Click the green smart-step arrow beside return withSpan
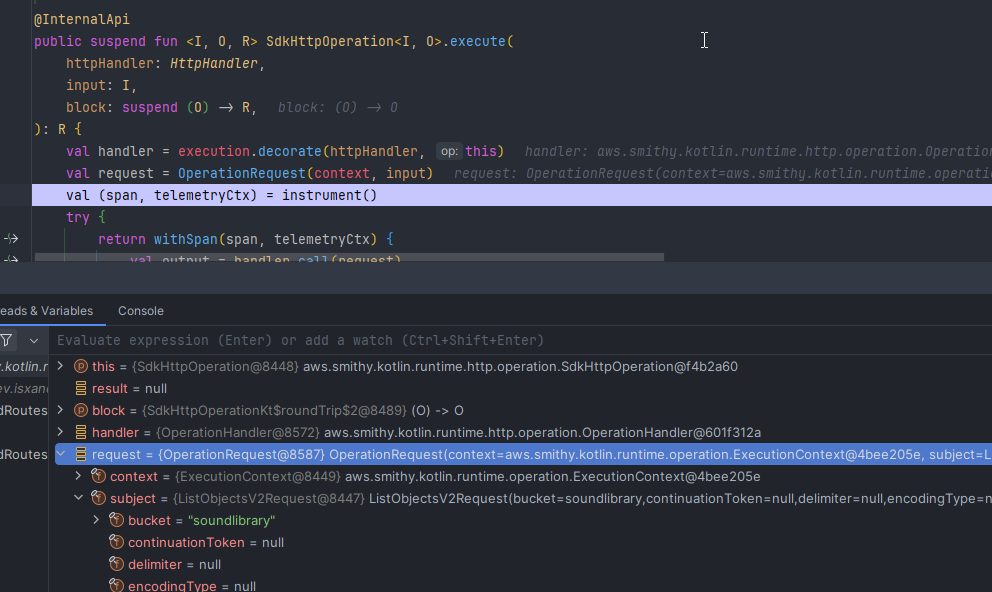992x592 pixels. coord(9,238)
